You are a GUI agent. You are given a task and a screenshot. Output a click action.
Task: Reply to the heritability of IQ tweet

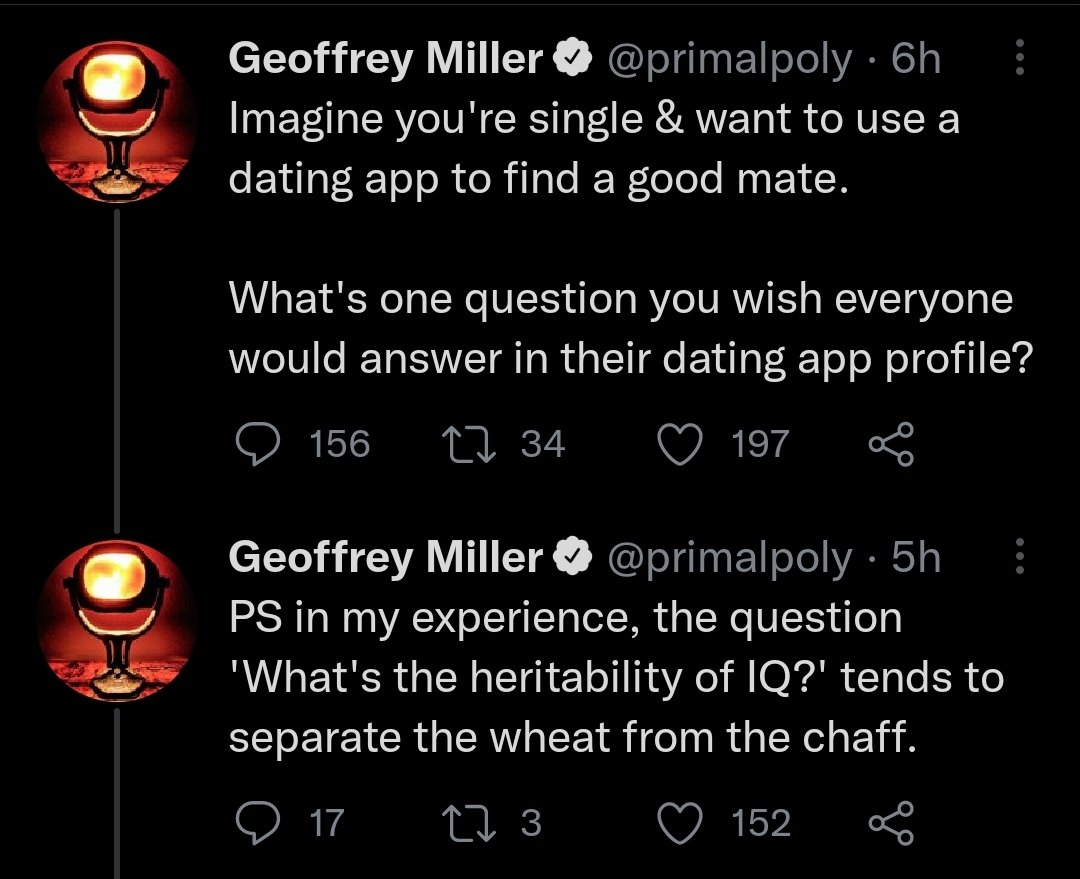click(x=260, y=823)
